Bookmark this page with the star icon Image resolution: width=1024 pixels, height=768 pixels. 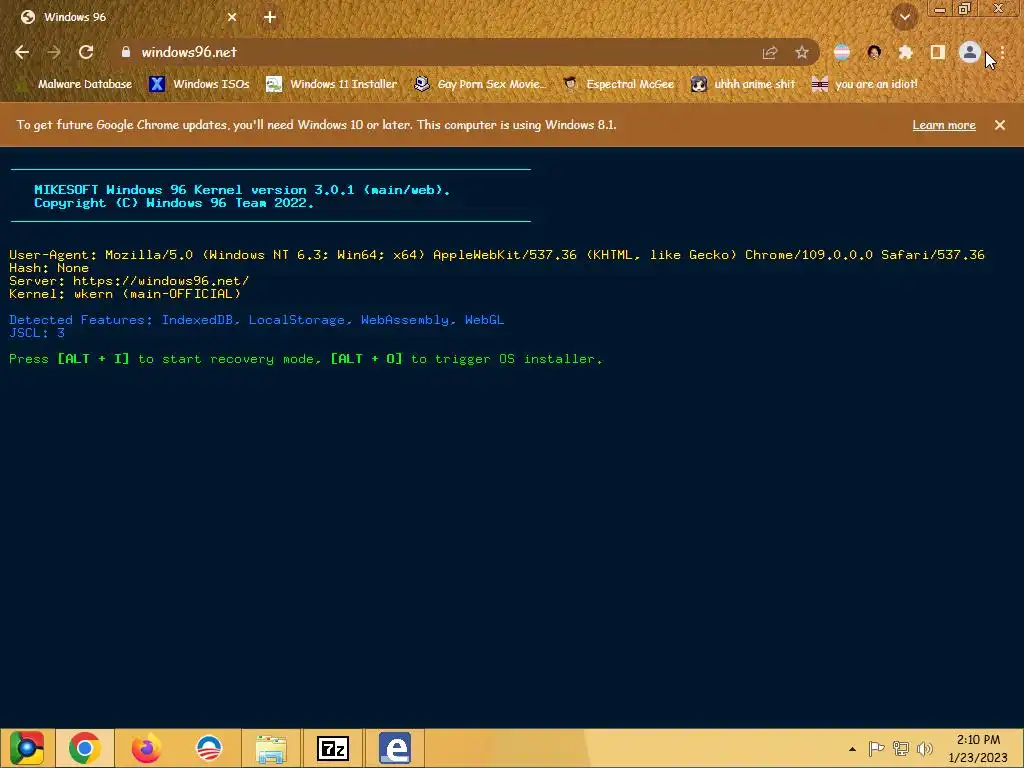click(x=802, y=52)
